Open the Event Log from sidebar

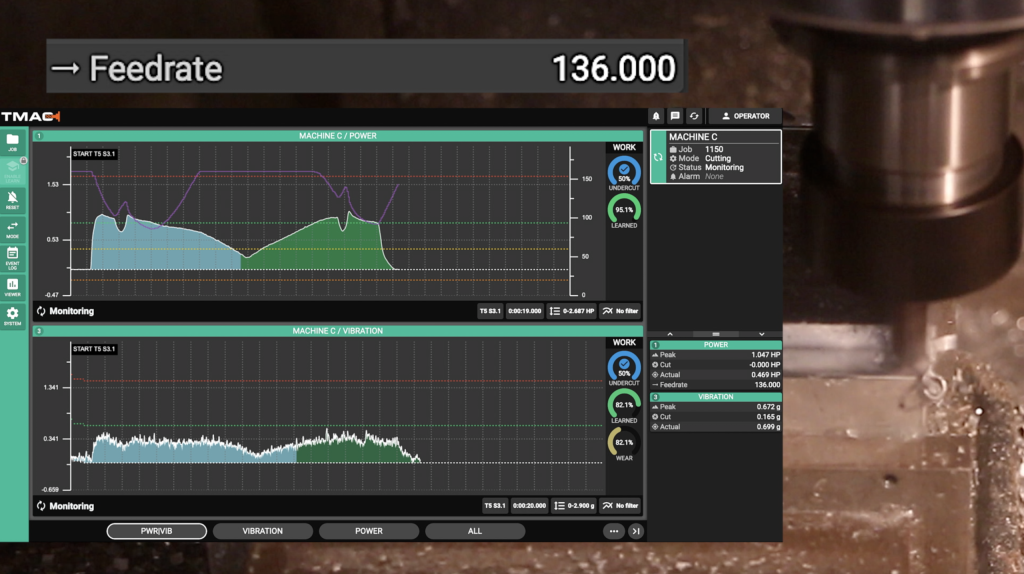13,257
